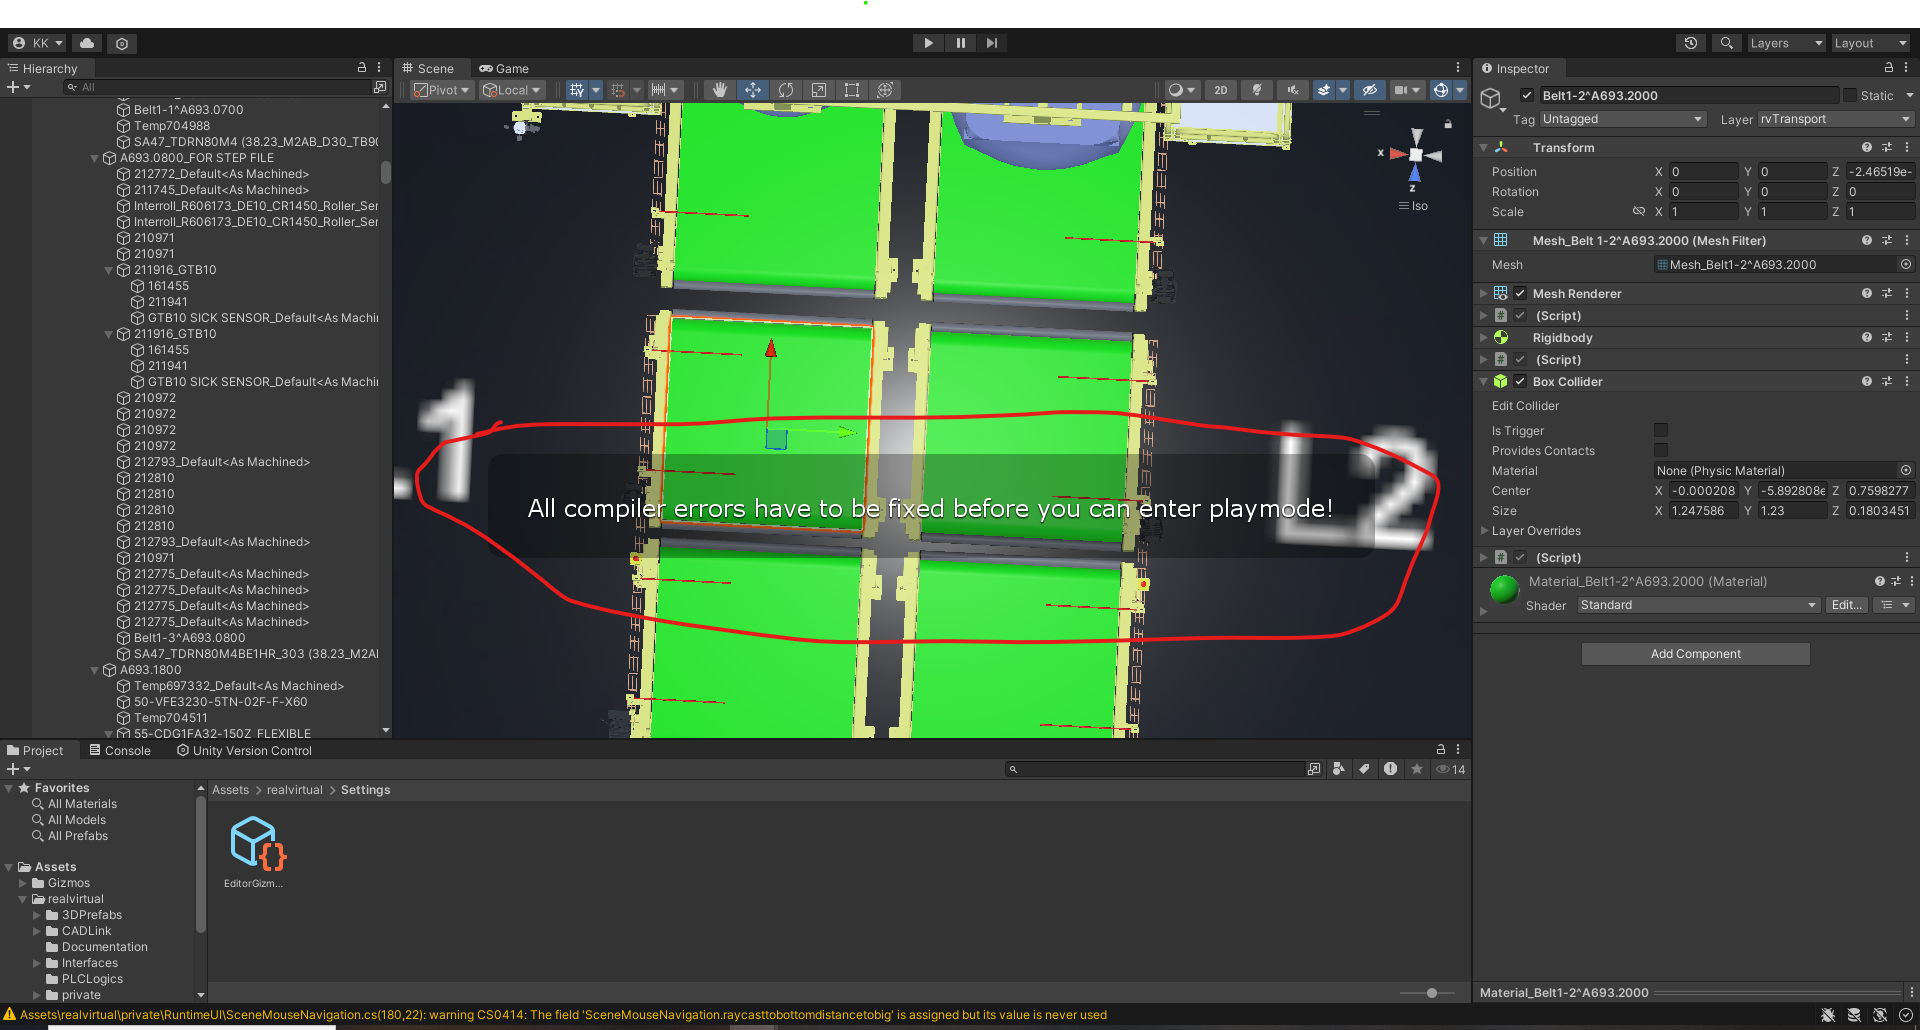Screen dimensions: 1920x1030
Task: Toggle the active checkbox for Belt1-2^A693.2000
Action: point(1526,95)
